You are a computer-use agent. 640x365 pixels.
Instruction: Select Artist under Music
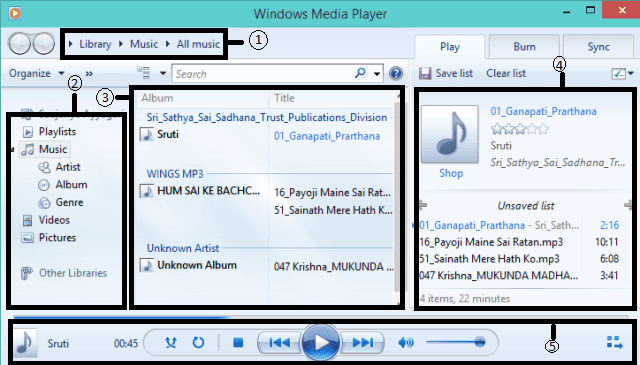(x=68, y=167)
